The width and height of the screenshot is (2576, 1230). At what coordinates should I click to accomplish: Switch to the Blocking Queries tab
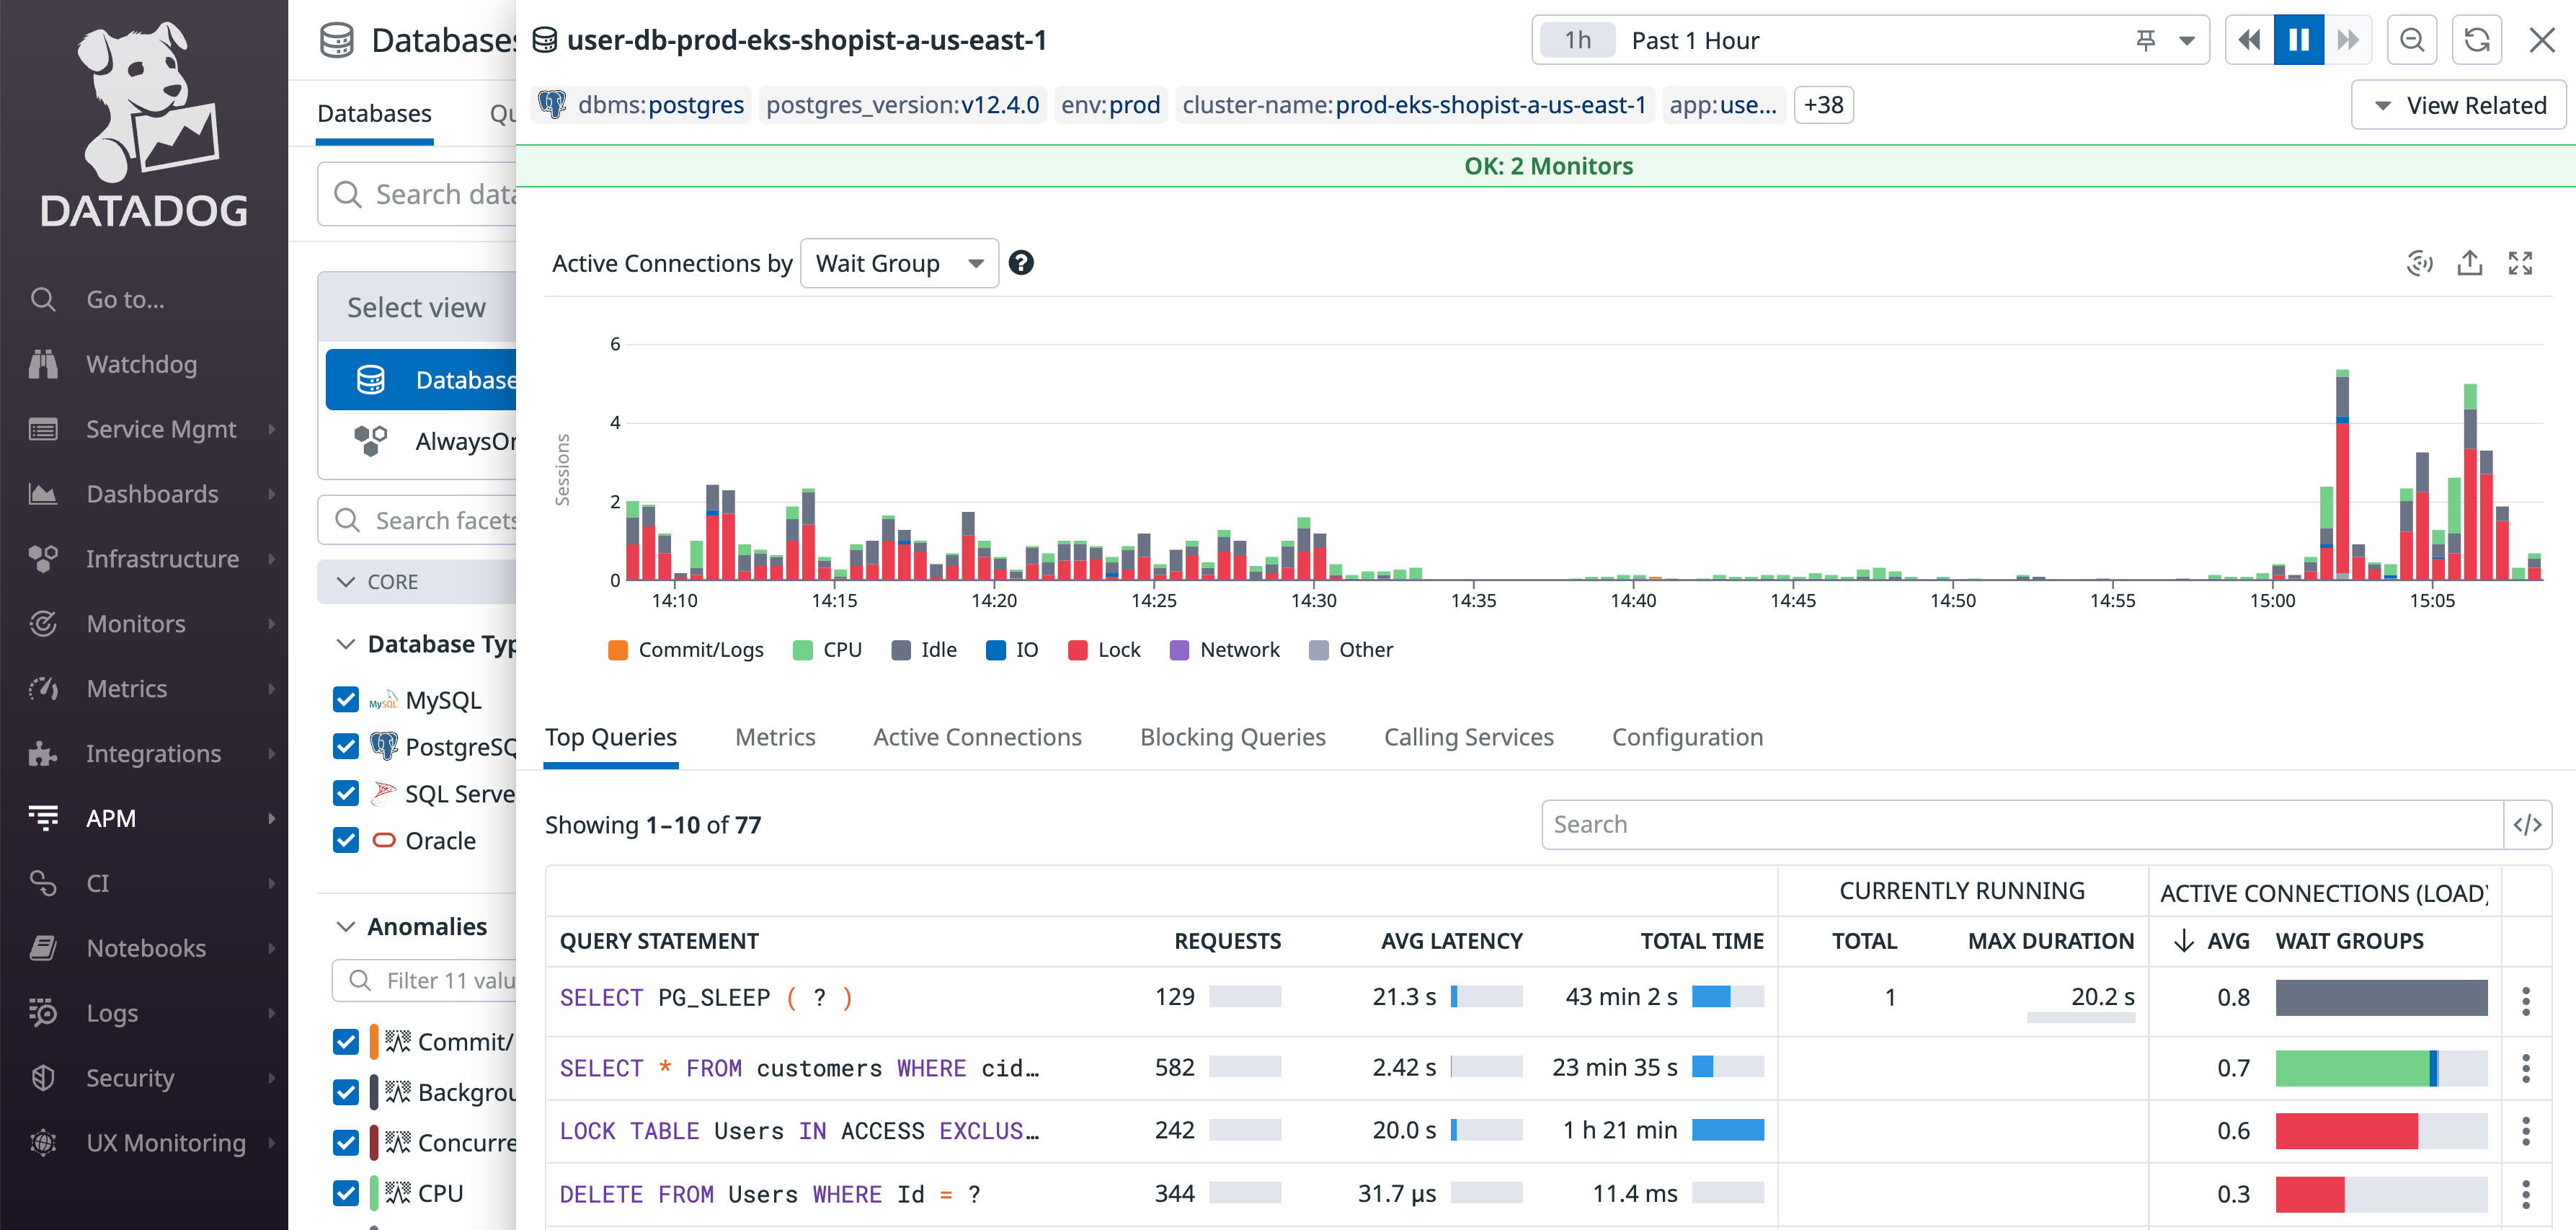1232,737
